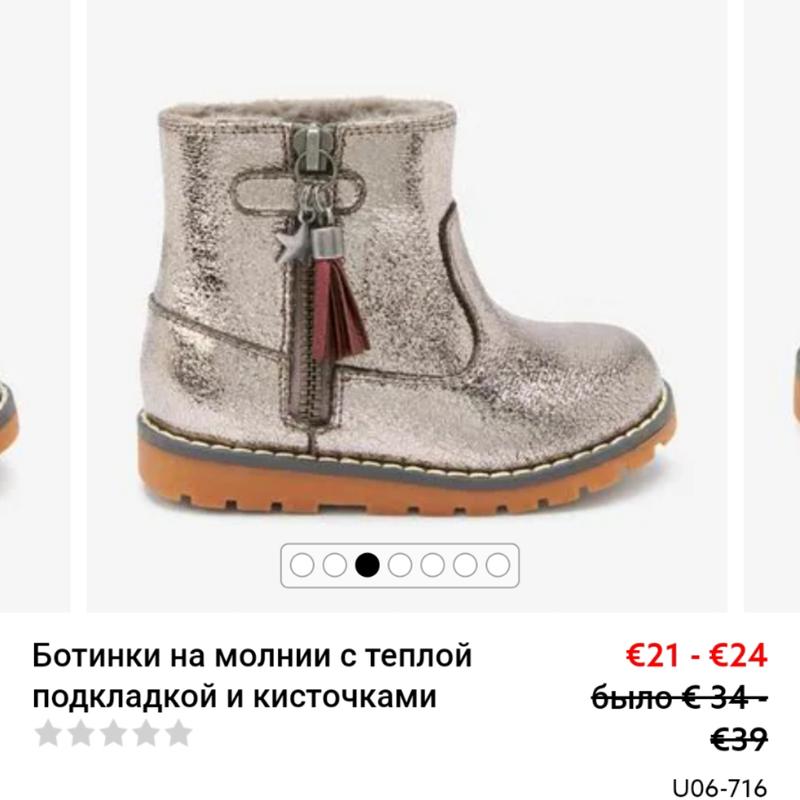Viewport: 800px width, 800px height.
Task: Select the fourth carousel dot
Action: (400, 565)
